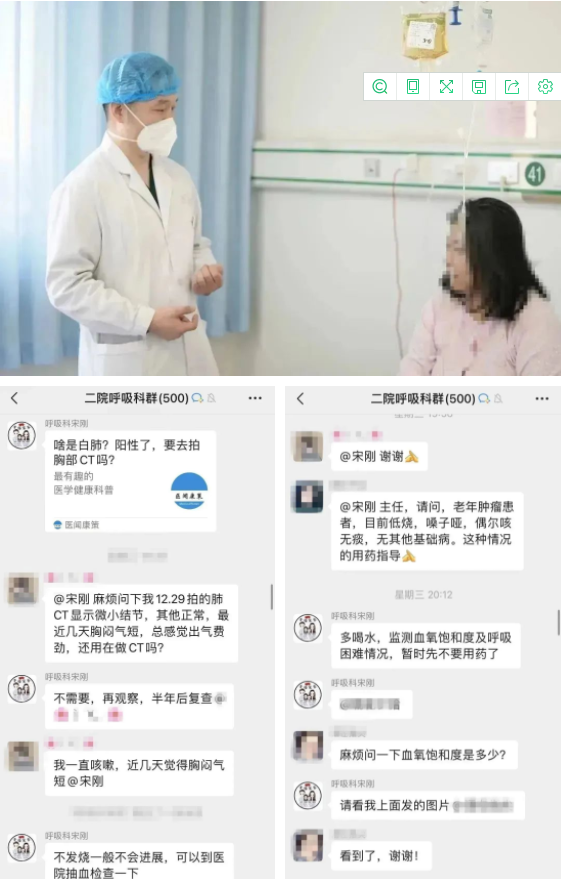This screenshot has width=561, height=879.
Task: Open the shared article about 白肺
Action: pyautogui.click(x=131, y=481)
